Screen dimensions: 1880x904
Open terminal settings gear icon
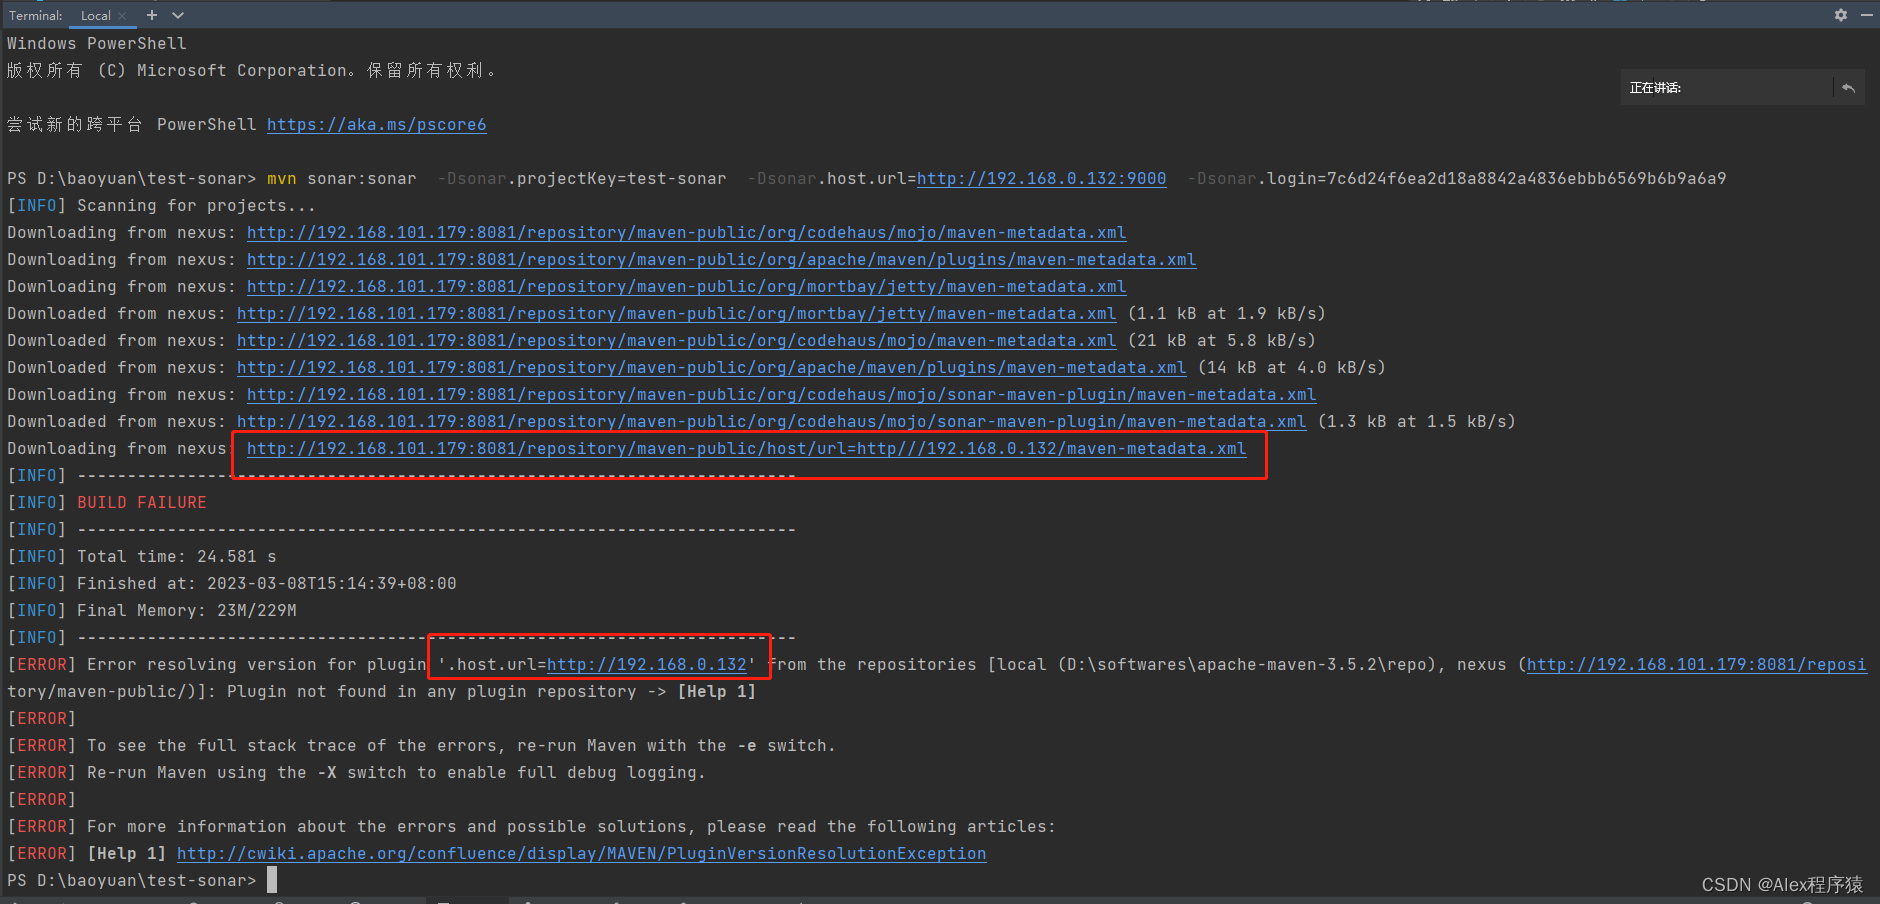tap(1841, 15)
